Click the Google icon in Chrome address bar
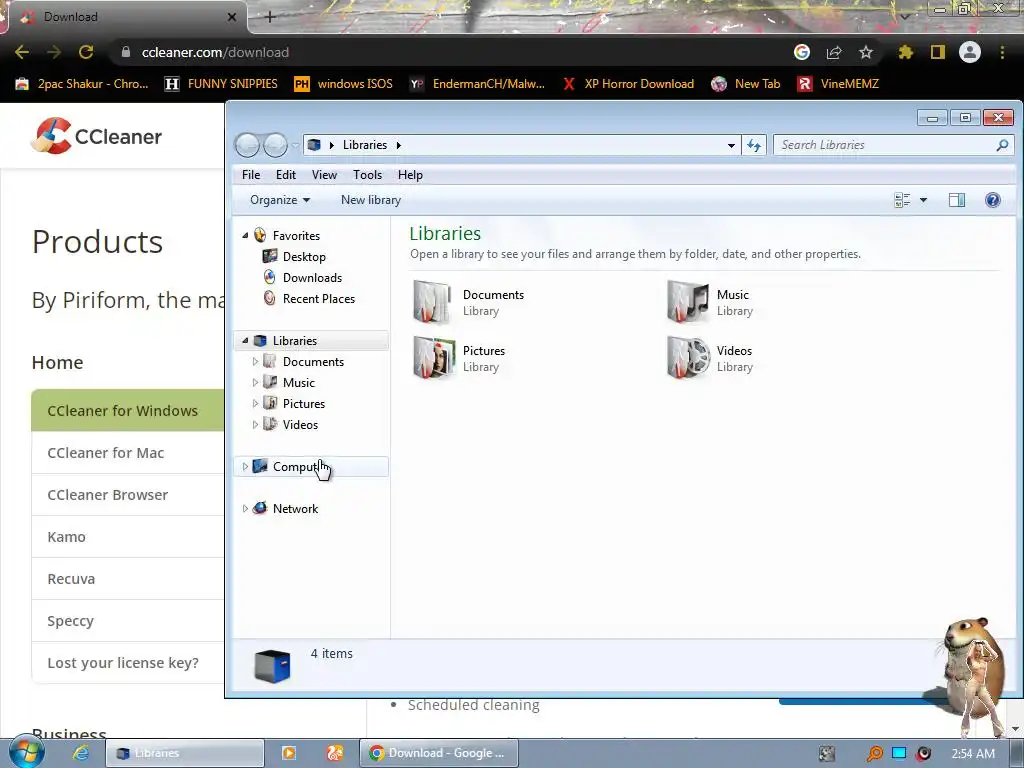 click(x=802, y=52)
